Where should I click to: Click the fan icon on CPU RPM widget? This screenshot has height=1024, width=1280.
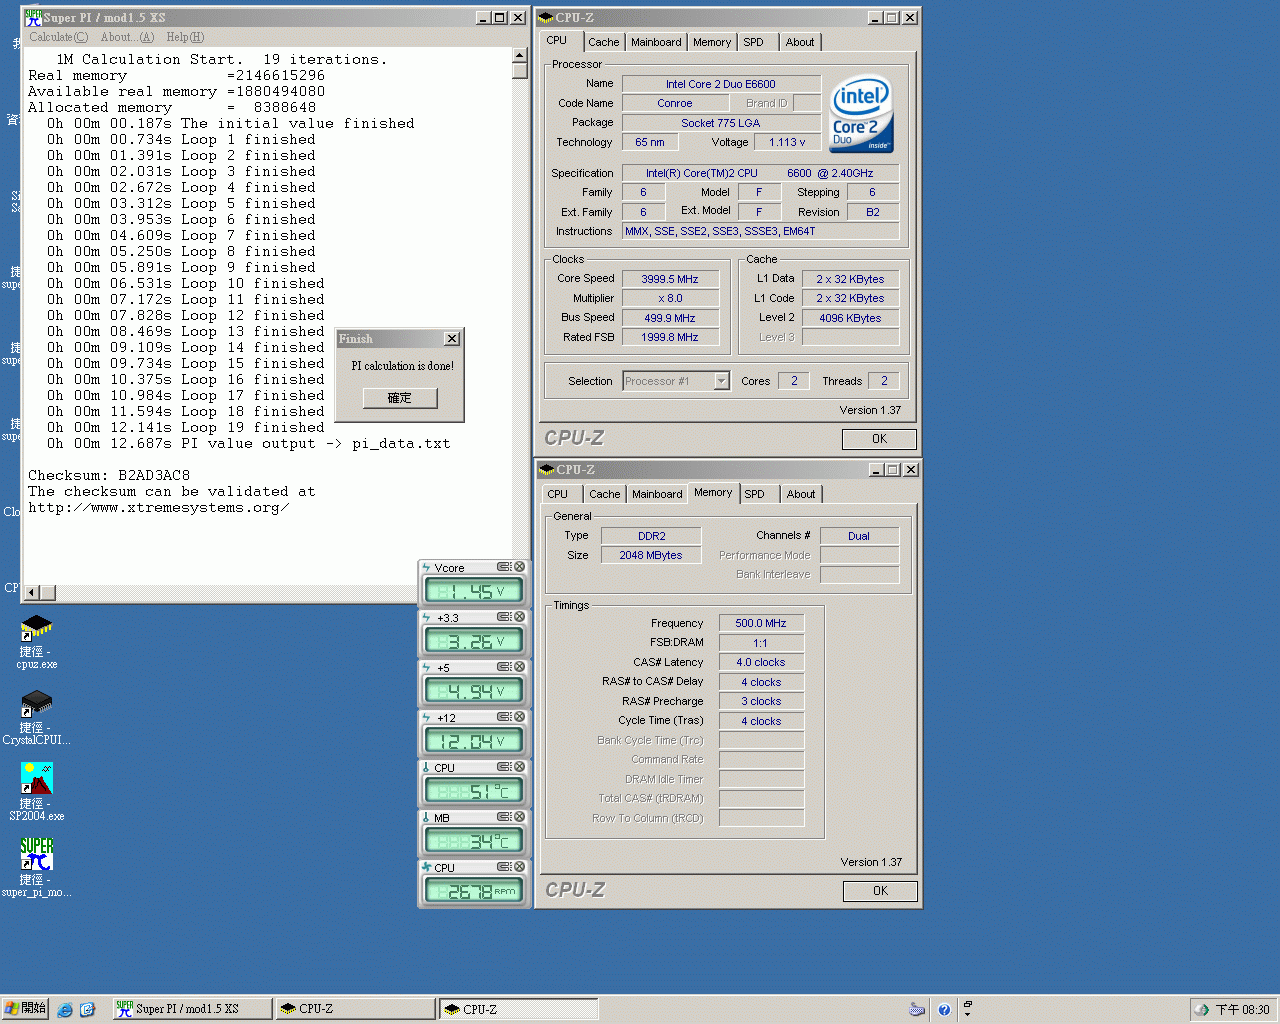click(x=426, y=867)
